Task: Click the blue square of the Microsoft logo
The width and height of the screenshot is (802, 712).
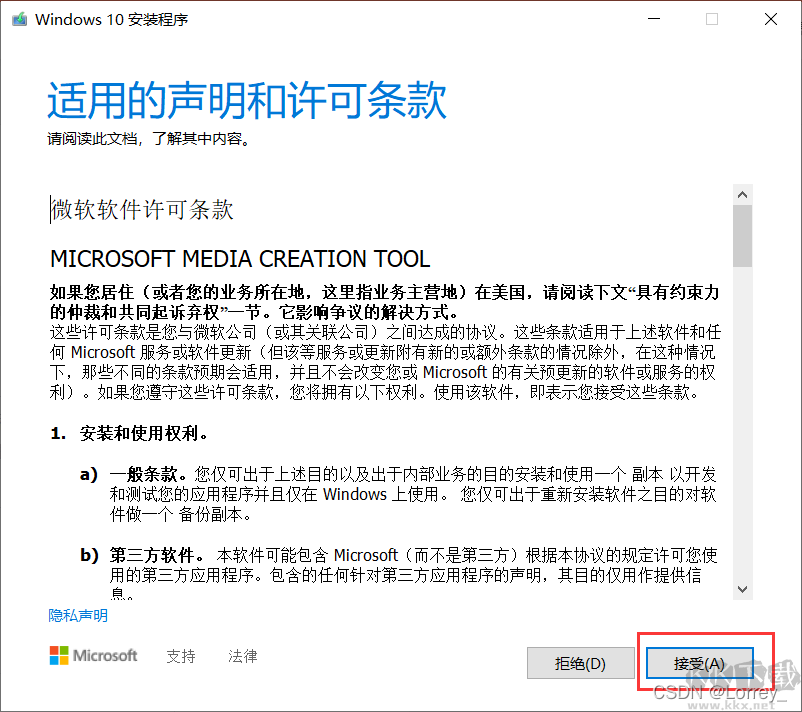Action: pyautogui.click(x=55, y=659)
